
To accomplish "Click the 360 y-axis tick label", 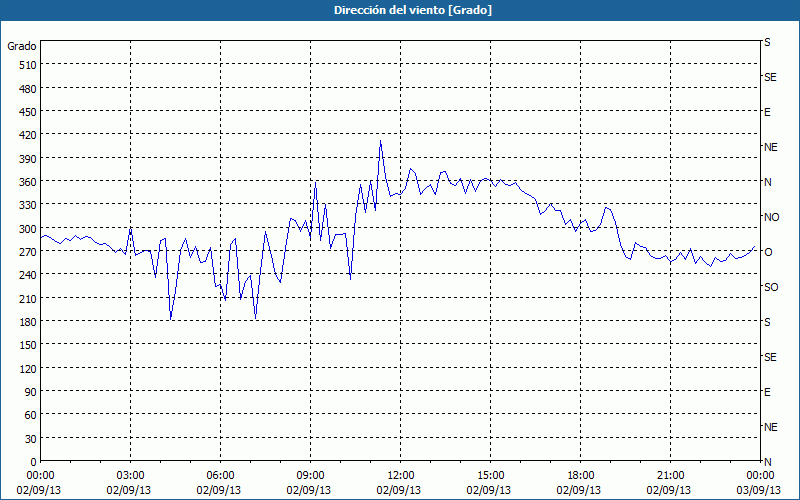I will 28,182.
